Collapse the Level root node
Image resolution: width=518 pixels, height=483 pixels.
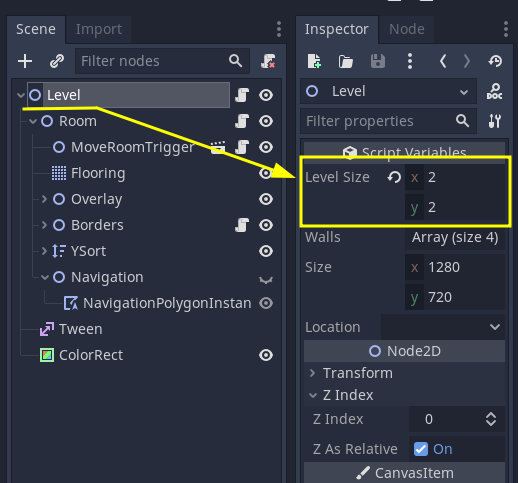point(21,95)
